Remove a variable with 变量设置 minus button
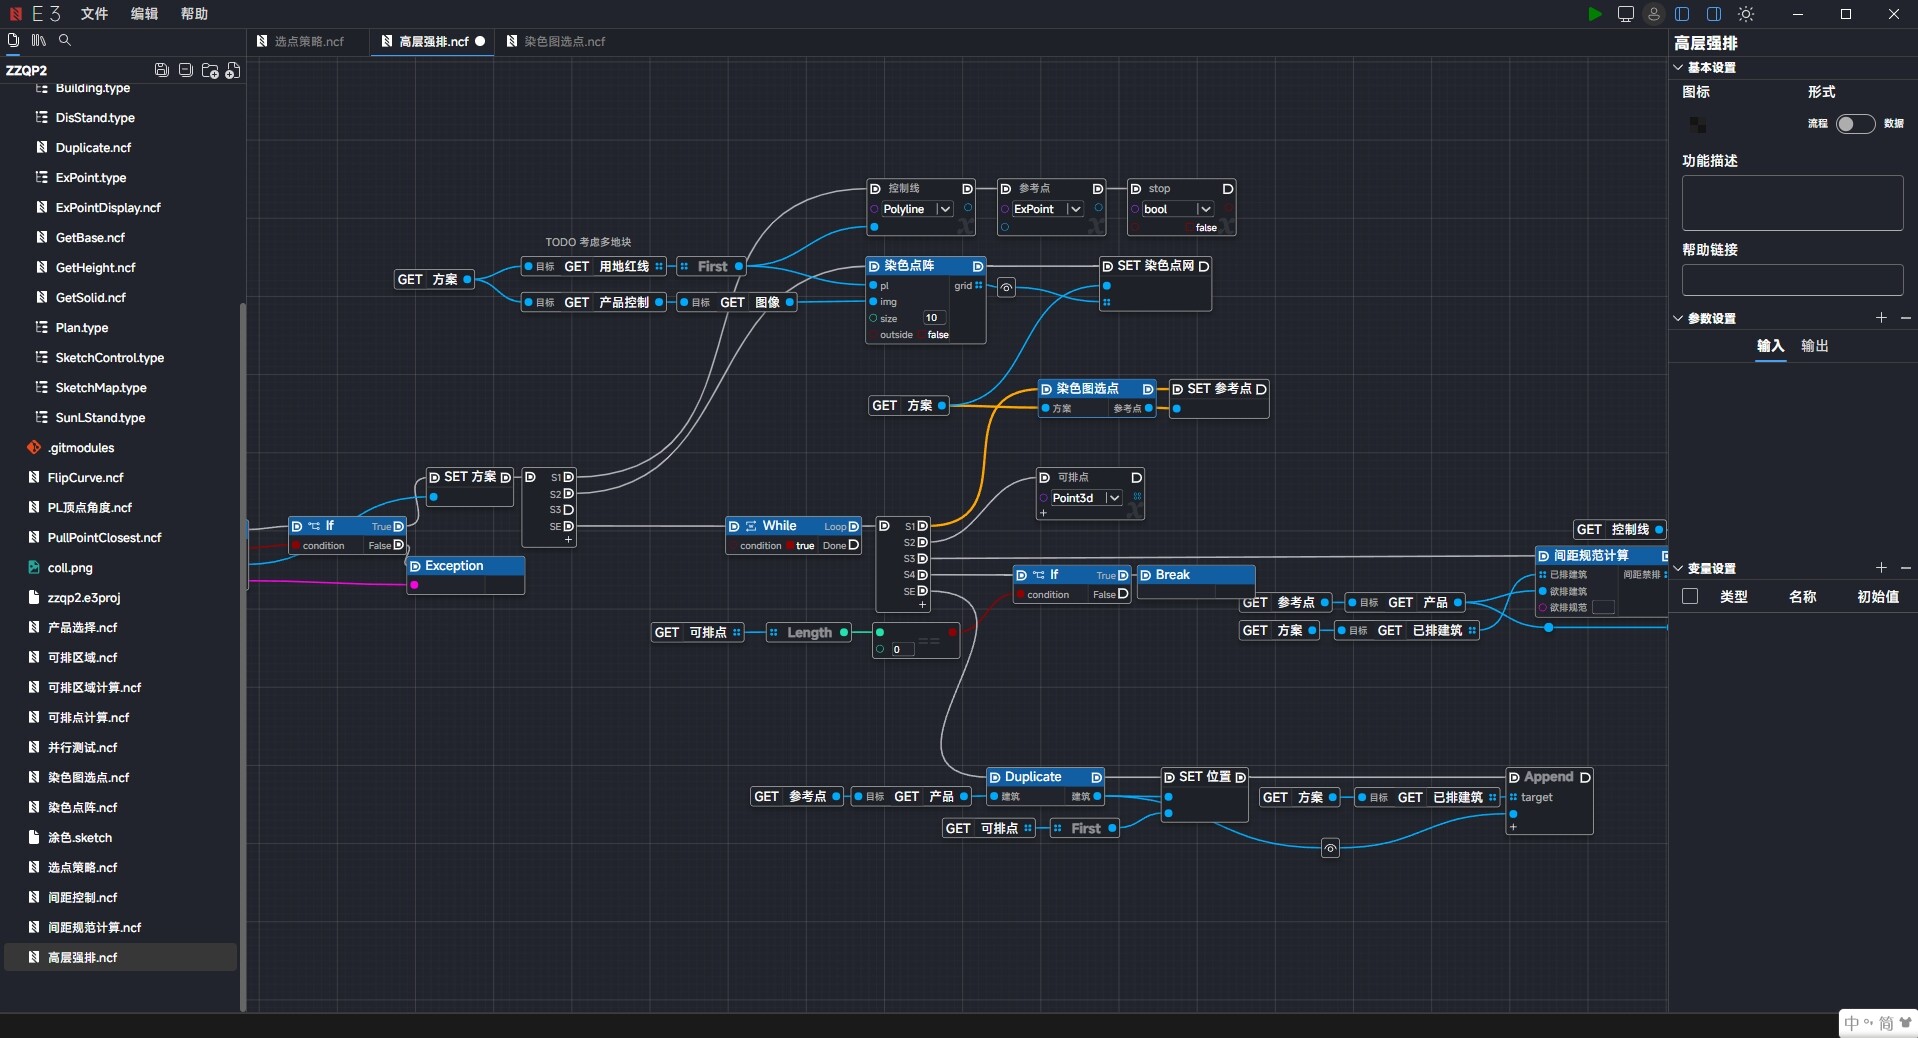Image resolution: width=1918 pixels, height=1038 pixels. point(1905,568)
